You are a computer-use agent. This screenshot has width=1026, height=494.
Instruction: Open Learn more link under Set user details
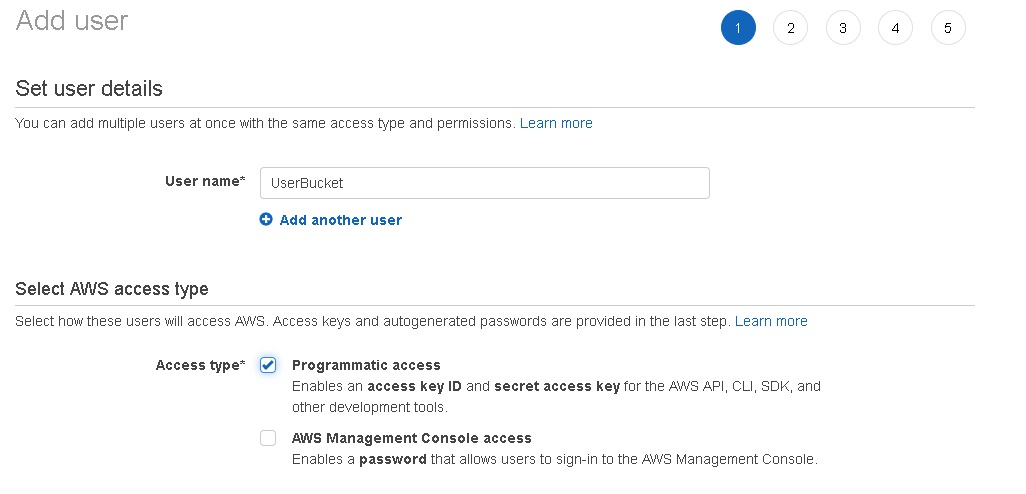coord(556,123)
